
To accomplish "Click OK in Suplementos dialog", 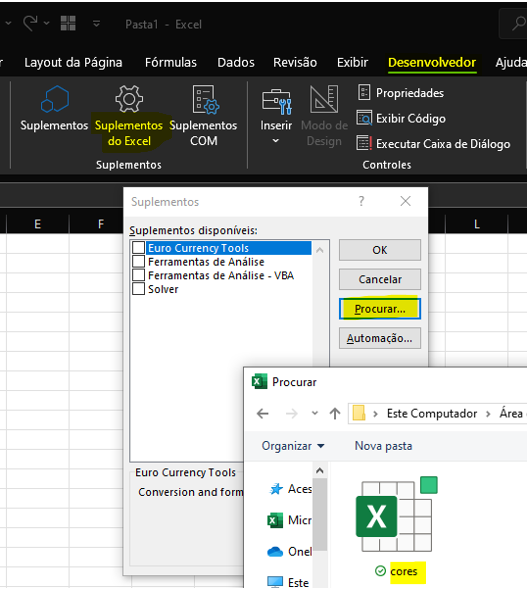I will pos(380,250).
